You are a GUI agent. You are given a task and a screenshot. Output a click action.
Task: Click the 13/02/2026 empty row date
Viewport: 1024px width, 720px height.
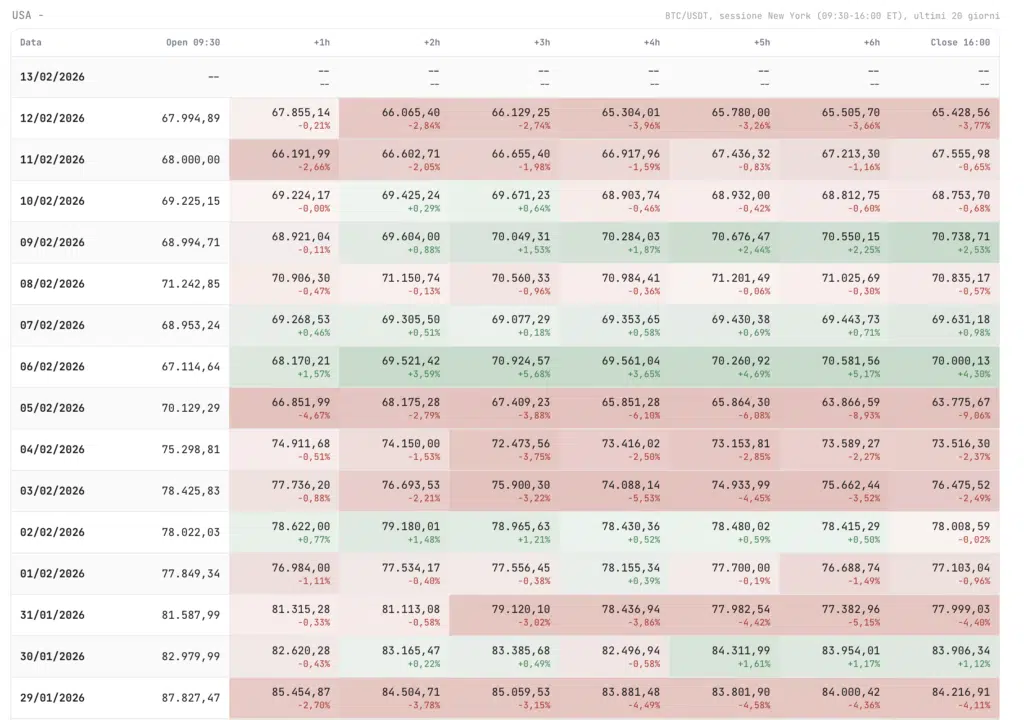coord(52,77)
